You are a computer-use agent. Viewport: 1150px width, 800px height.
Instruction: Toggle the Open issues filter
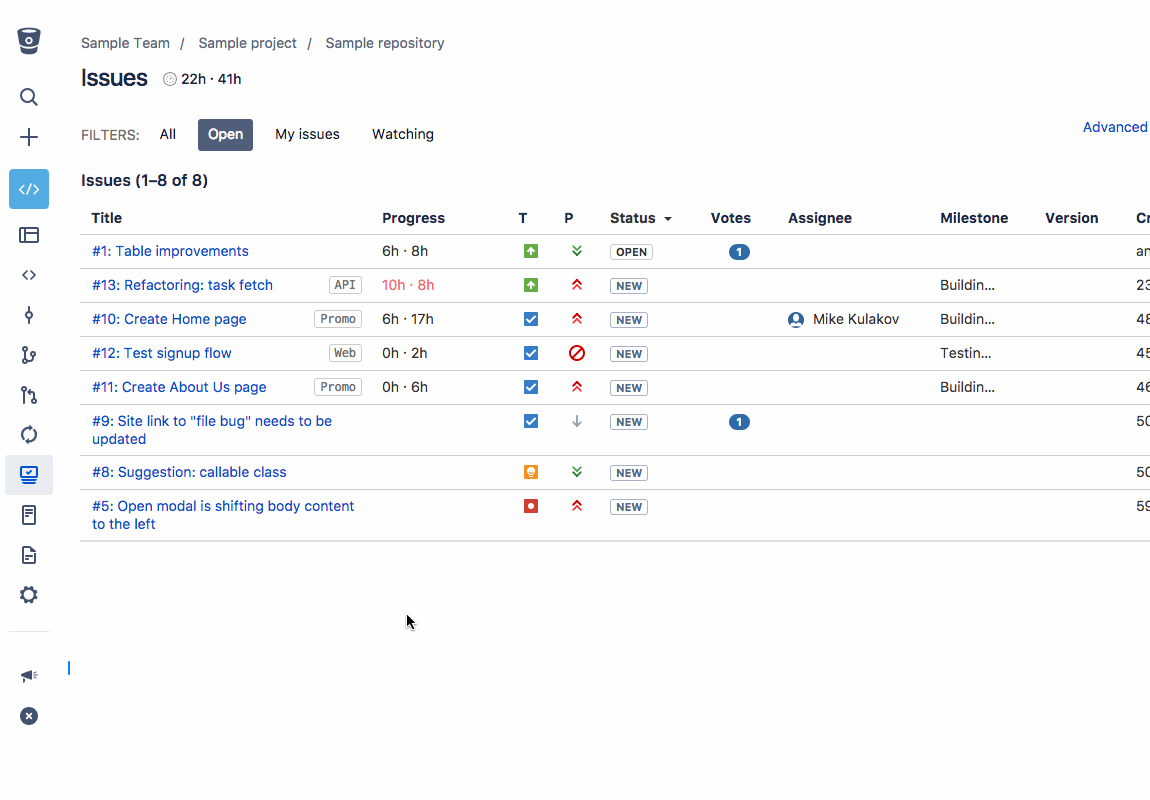225,134
